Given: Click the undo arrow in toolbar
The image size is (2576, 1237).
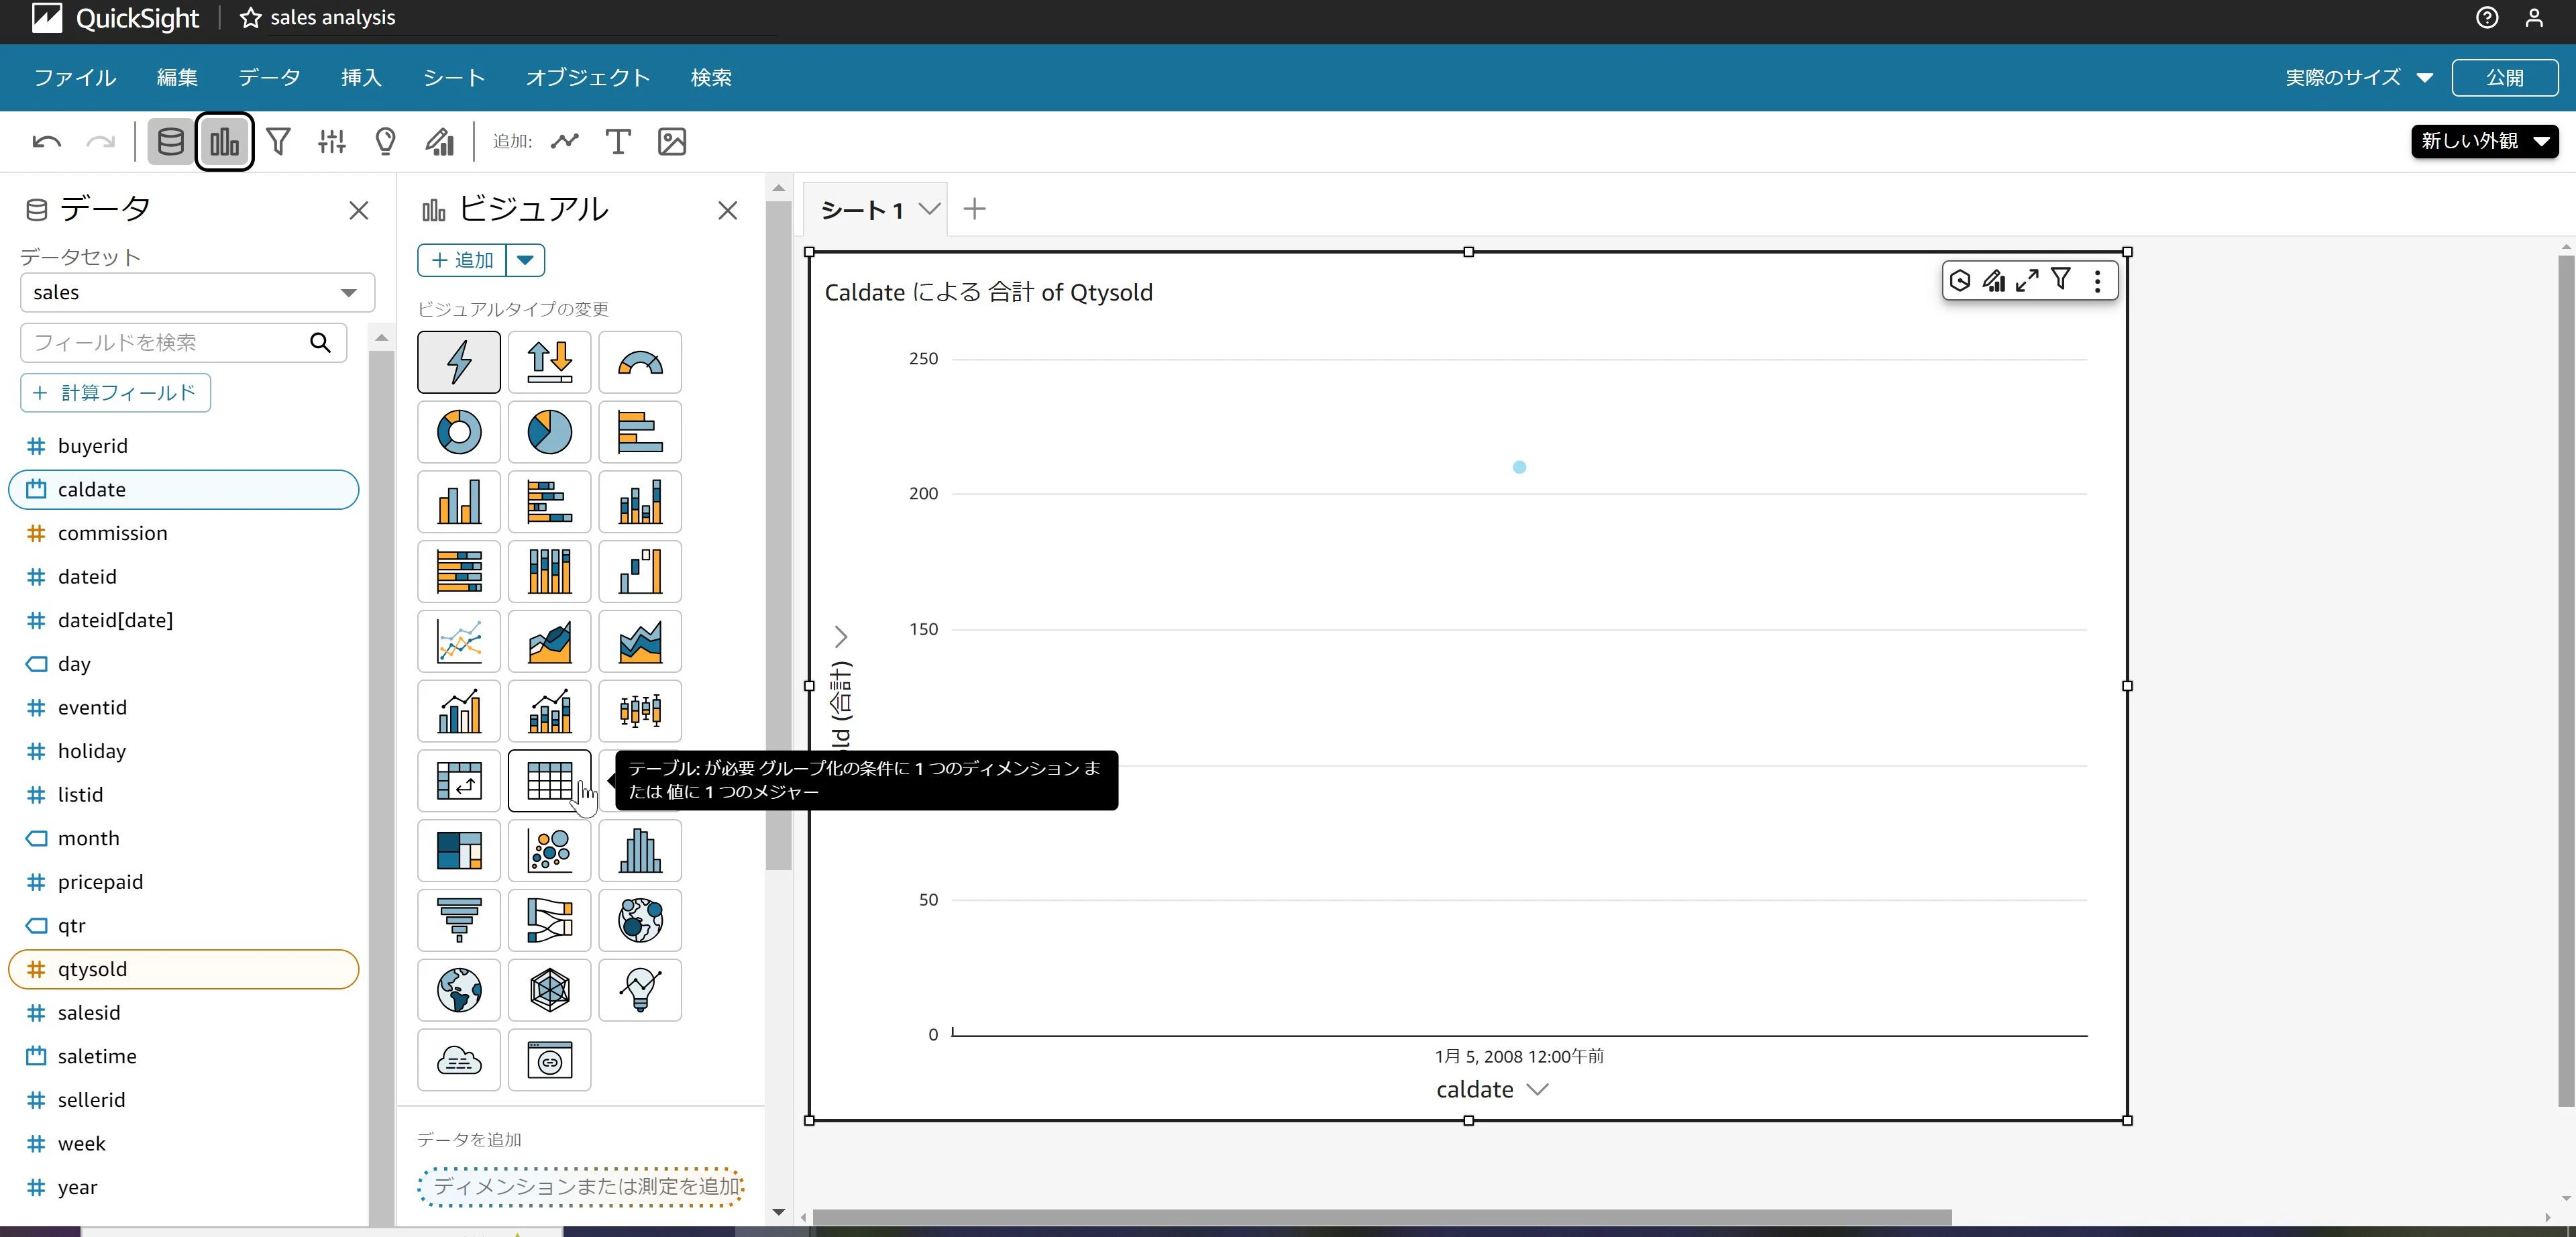Looking at the screenshot, I should [46, 142].
